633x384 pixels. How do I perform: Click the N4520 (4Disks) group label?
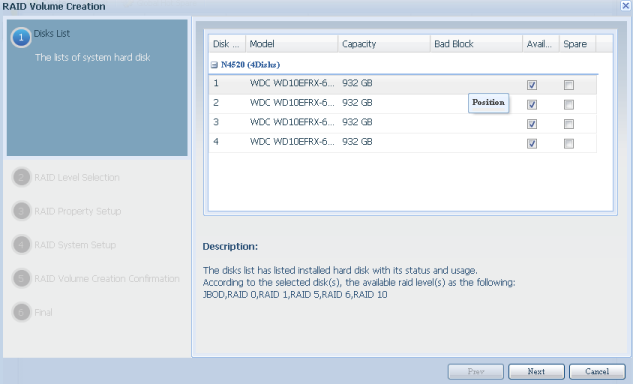tap(250, 65)
